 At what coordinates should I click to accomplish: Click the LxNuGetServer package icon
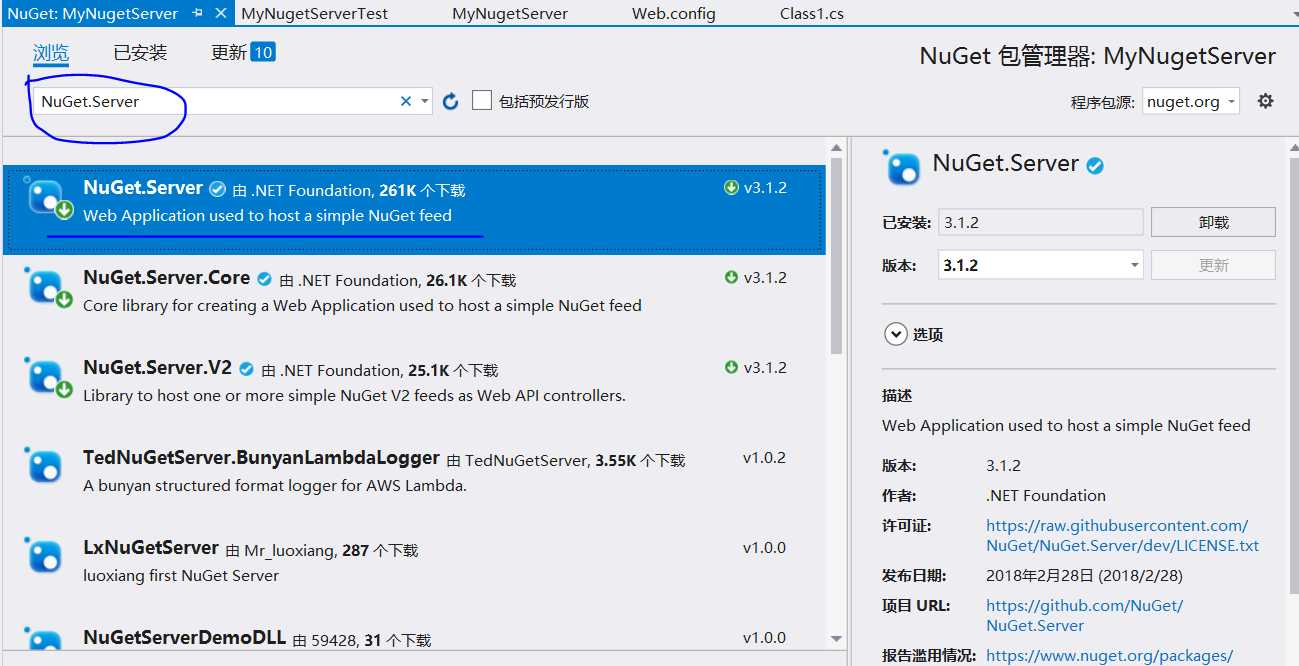pos(44,556)
